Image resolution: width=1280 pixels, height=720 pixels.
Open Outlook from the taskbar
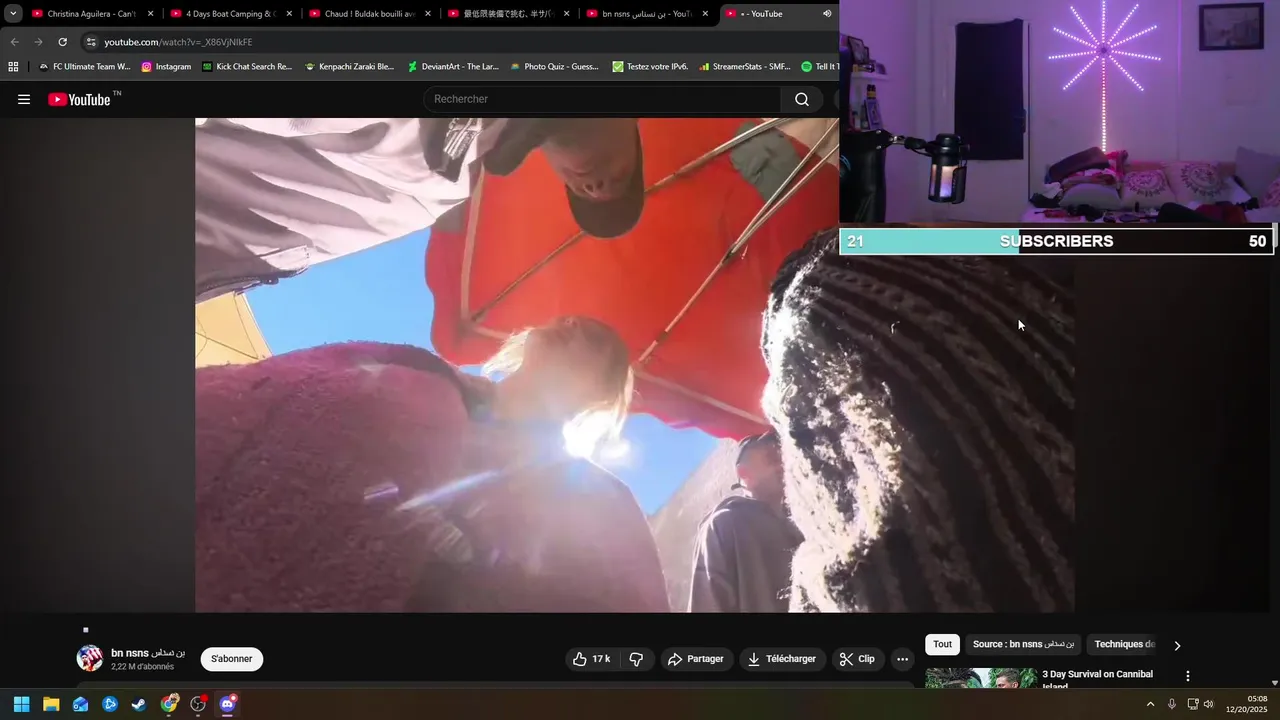[x=80, y=704]
